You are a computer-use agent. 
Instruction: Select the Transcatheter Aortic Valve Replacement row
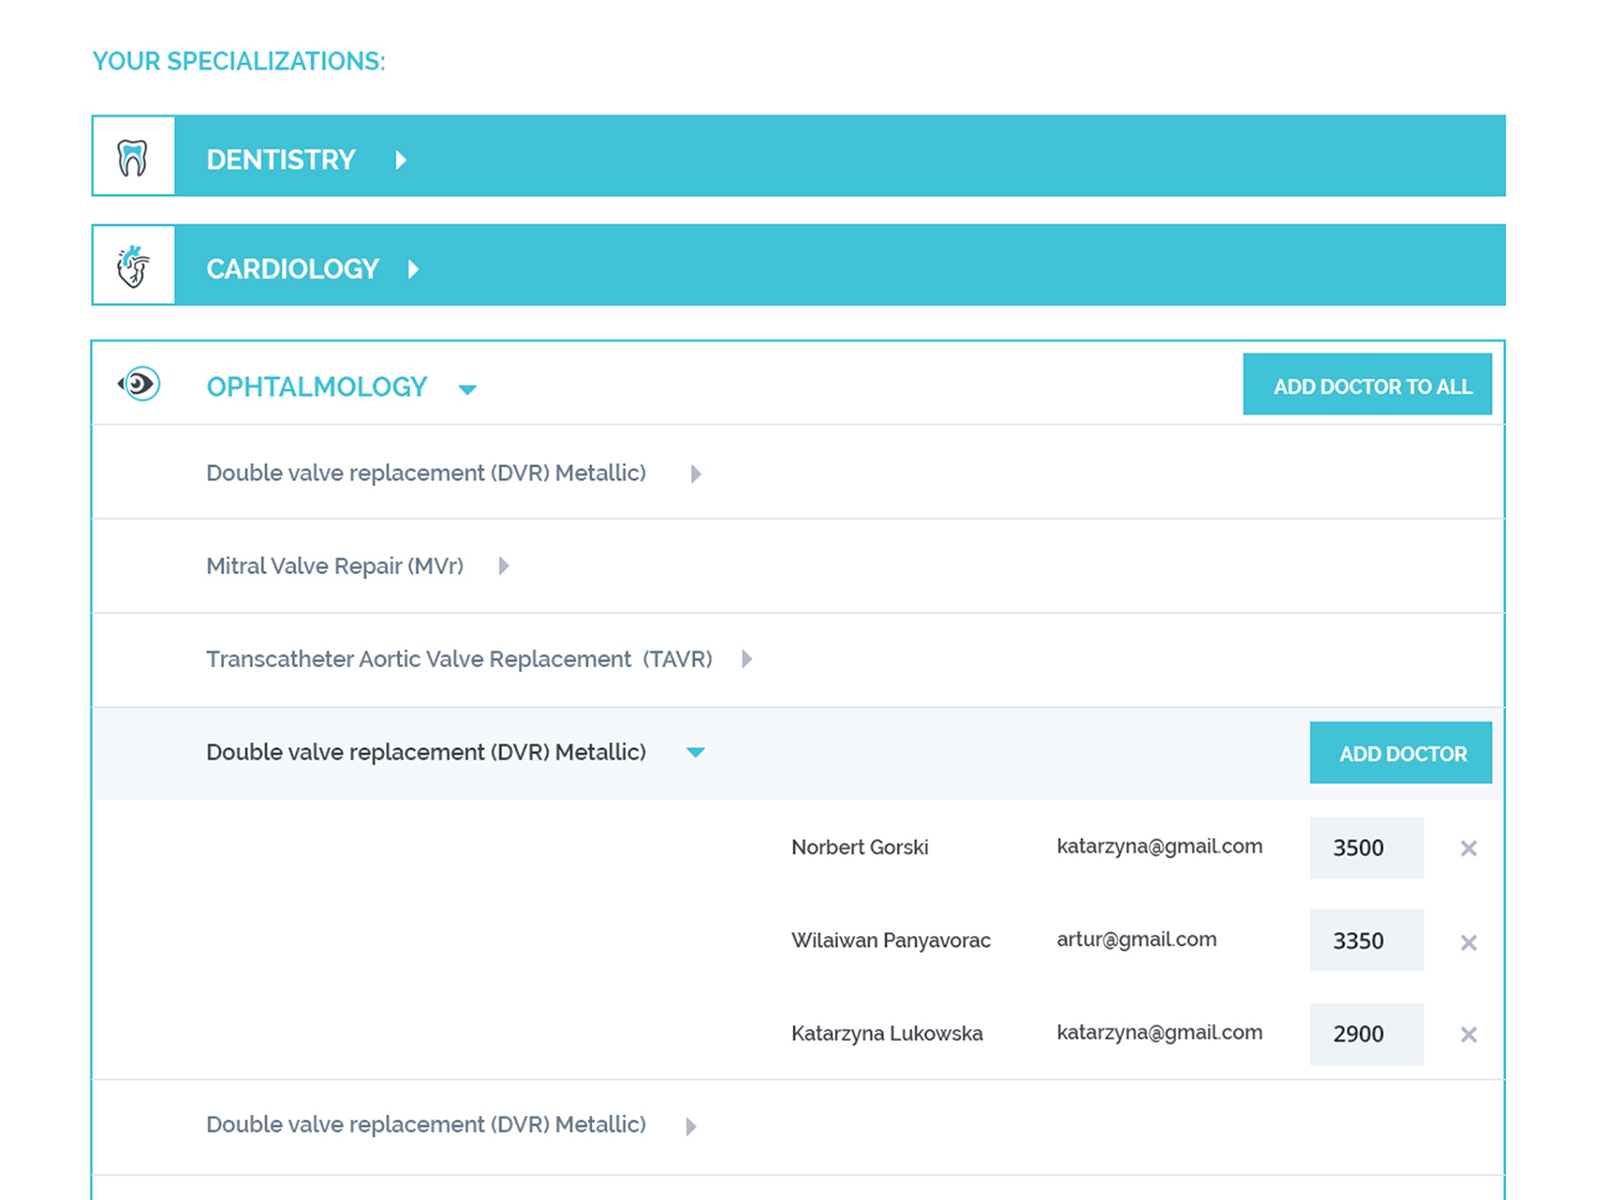click(798, 659)
